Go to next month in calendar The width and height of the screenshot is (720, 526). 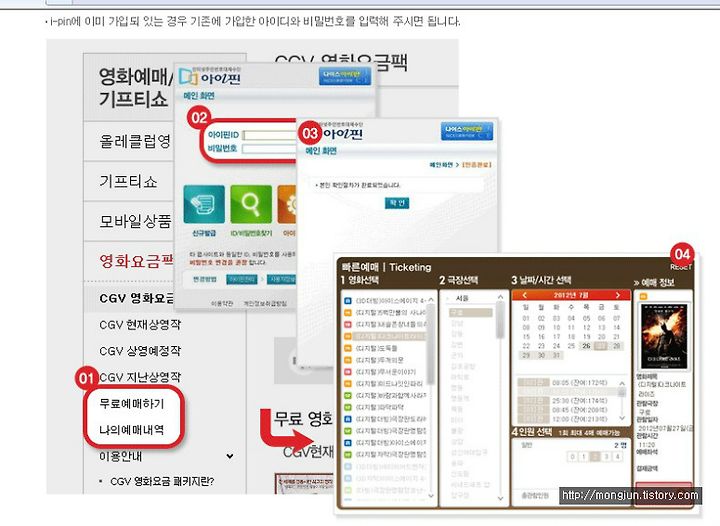(618, 295)
